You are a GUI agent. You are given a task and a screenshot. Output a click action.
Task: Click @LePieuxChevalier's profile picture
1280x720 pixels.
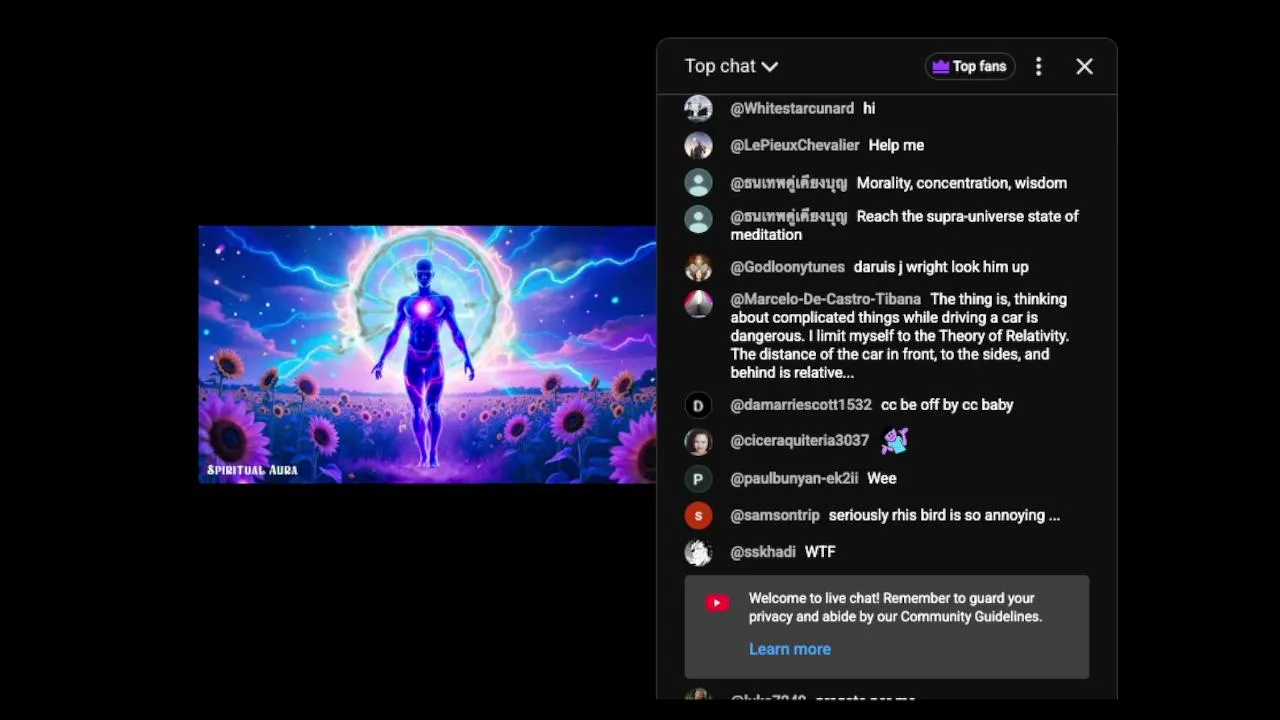[698, 145]
